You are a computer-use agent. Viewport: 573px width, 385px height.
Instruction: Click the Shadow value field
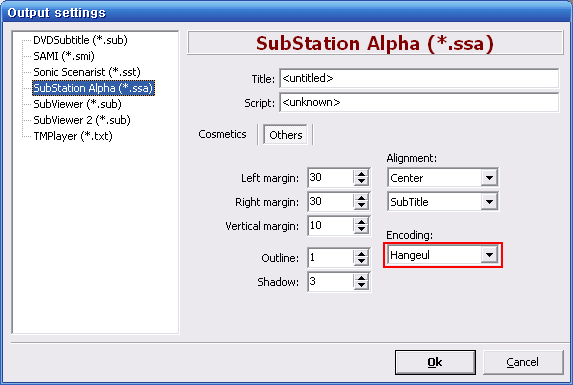[x=330, y=282]
